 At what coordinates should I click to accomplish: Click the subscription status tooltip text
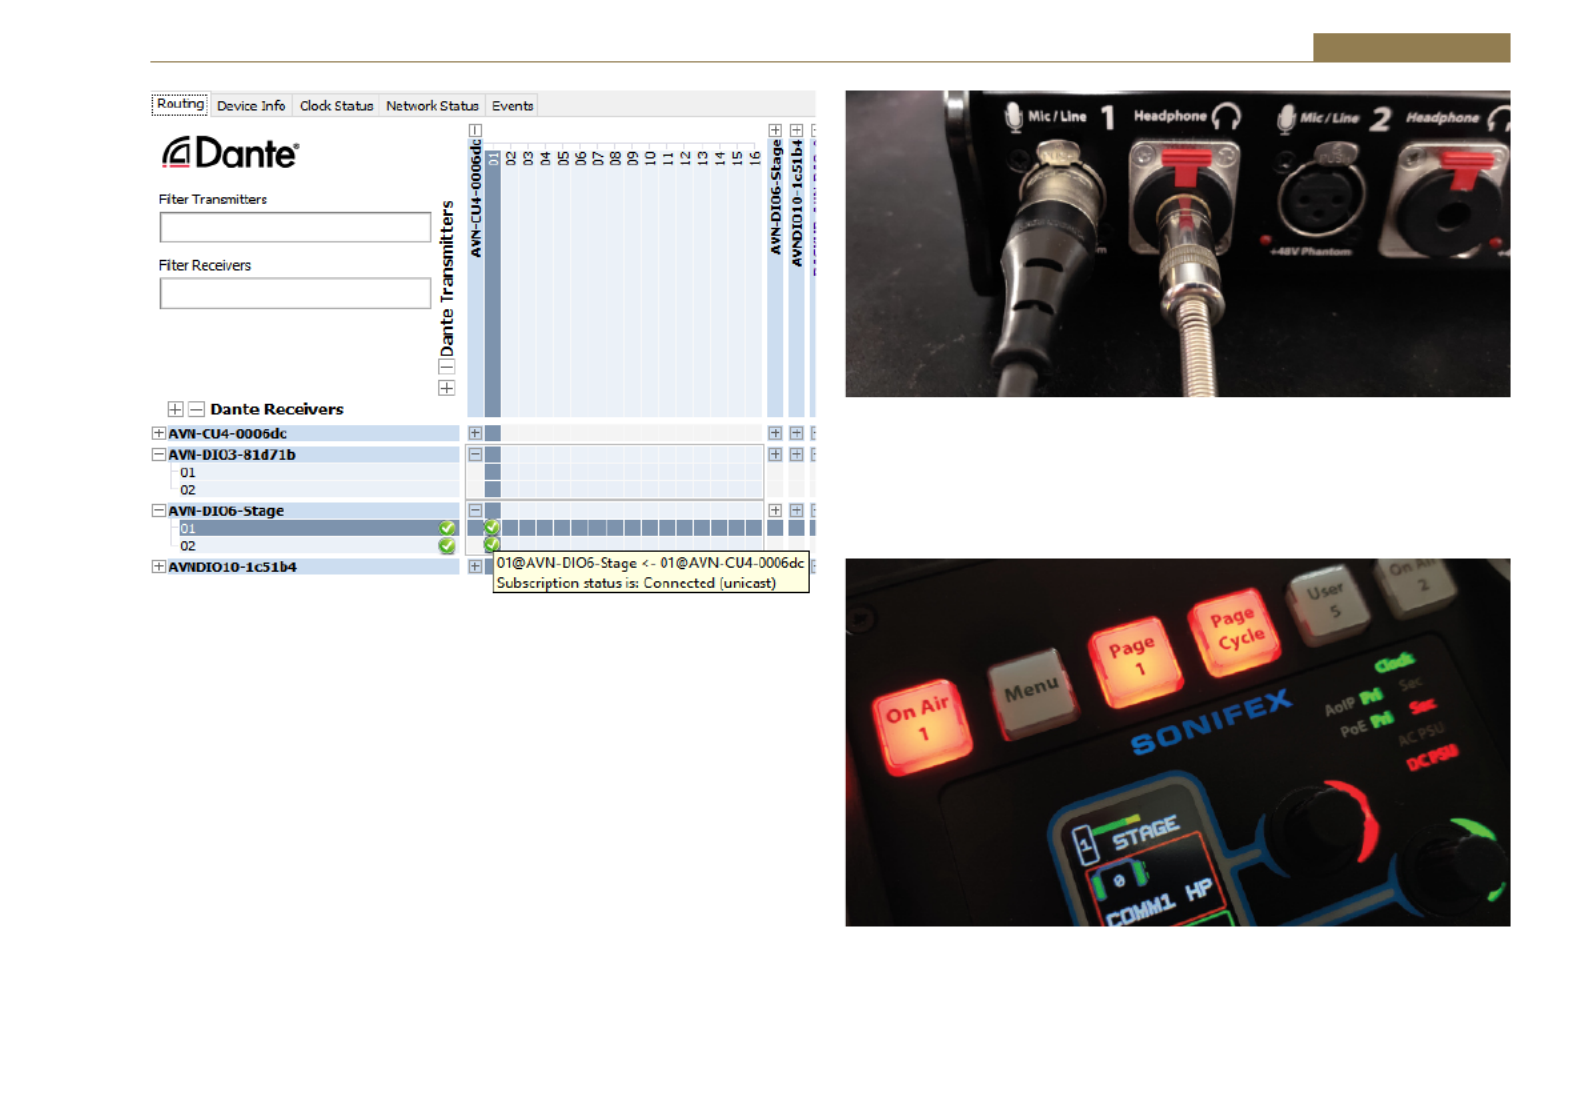pyautogui.click(x=651, y=573)
